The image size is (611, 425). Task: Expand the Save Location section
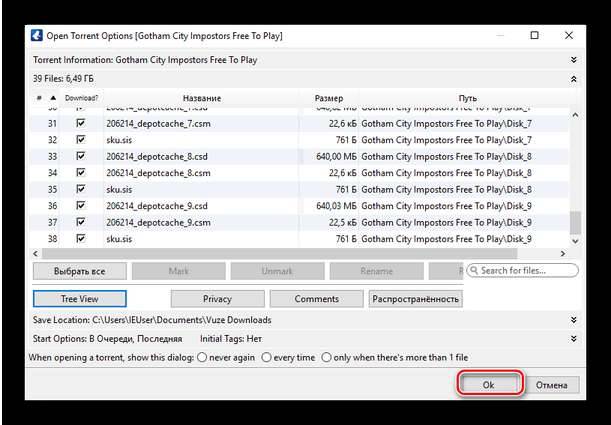tap(573, 320)
